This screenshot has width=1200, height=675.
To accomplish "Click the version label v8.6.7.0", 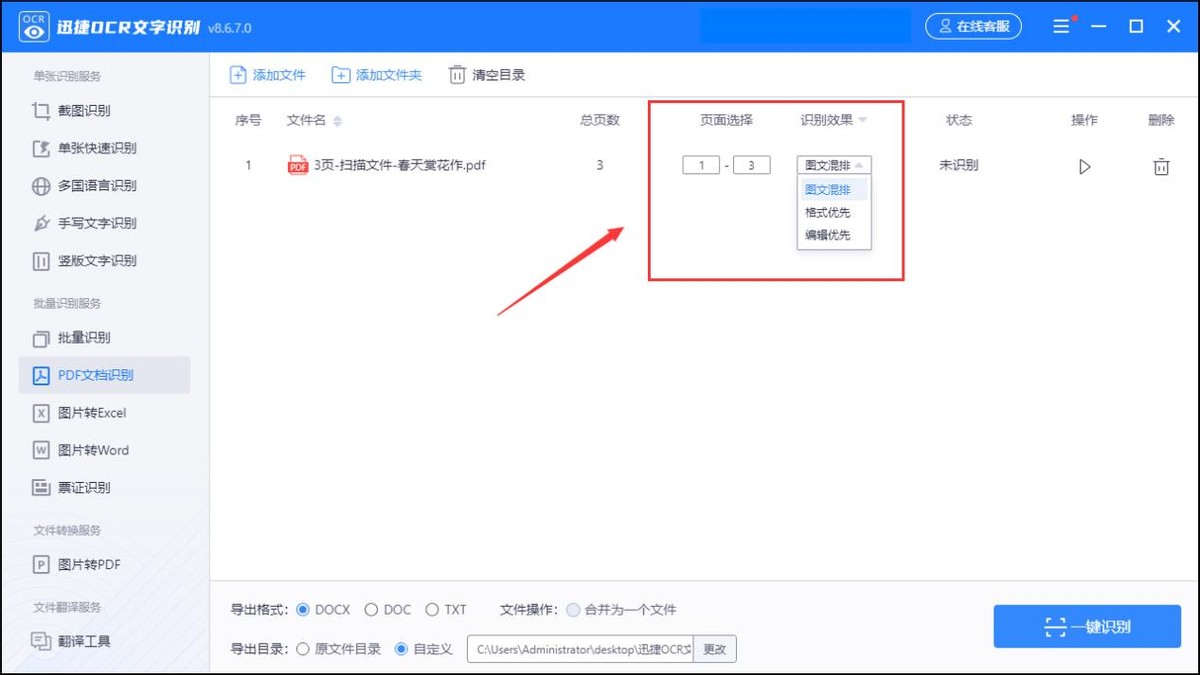I will 229,28.
